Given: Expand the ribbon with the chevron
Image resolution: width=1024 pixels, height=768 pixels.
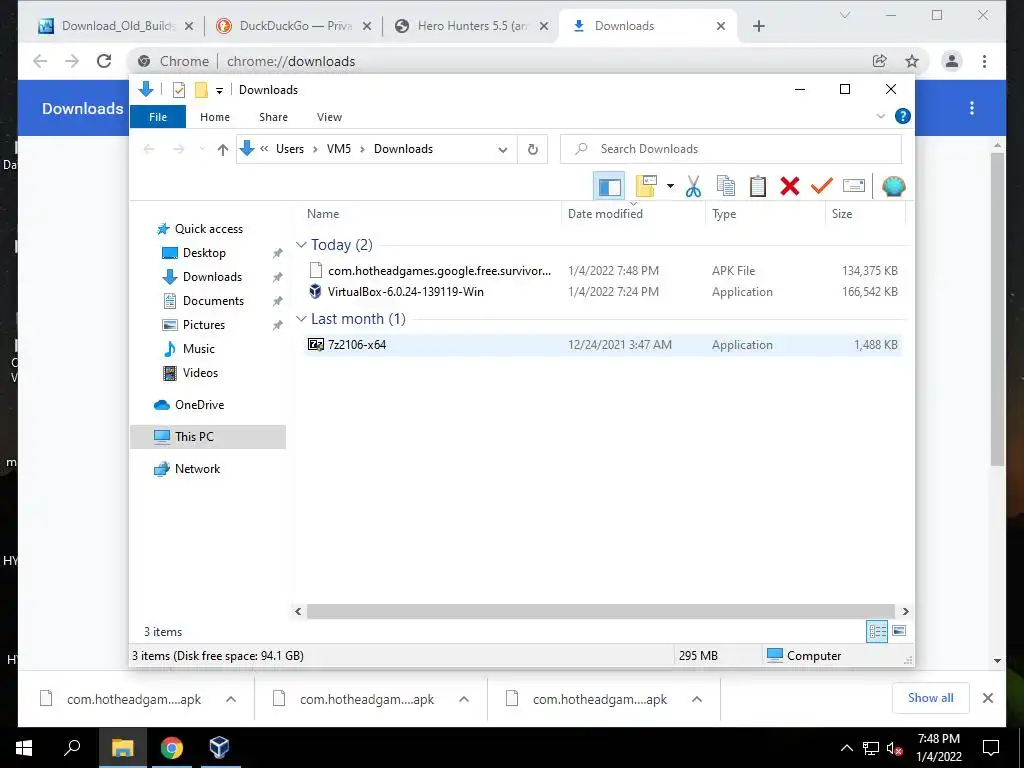Looking at the screenshot, I should point(880,116).
